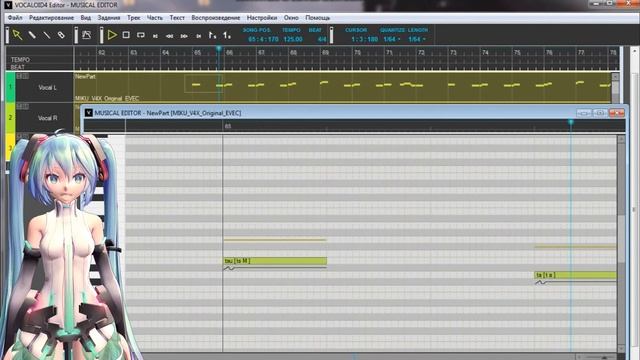Viewport: 640px width, 360px height.
Task: Open the Length 1/64 dropdown
Action: tap(417, 39)
